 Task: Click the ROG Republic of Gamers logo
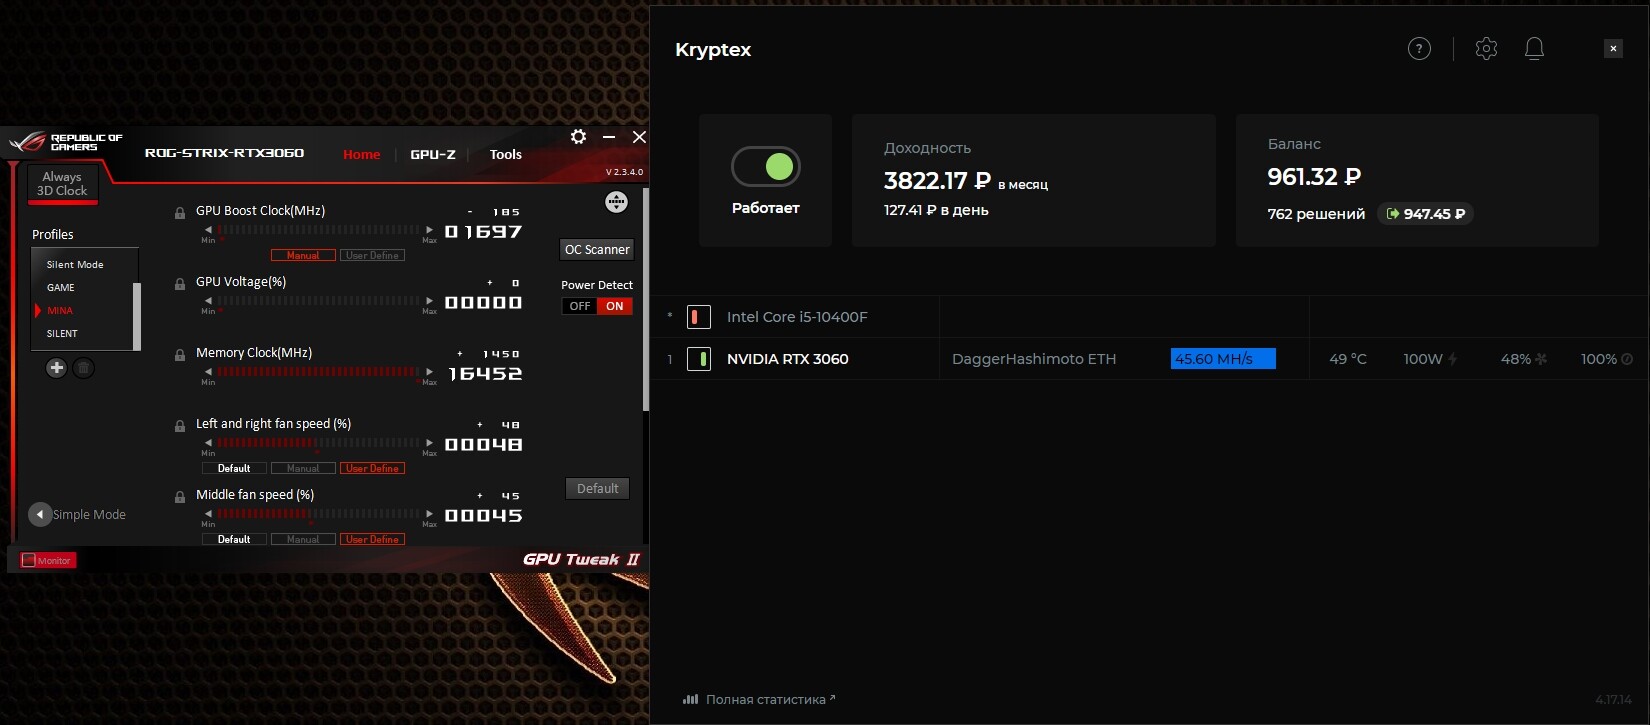66,142
